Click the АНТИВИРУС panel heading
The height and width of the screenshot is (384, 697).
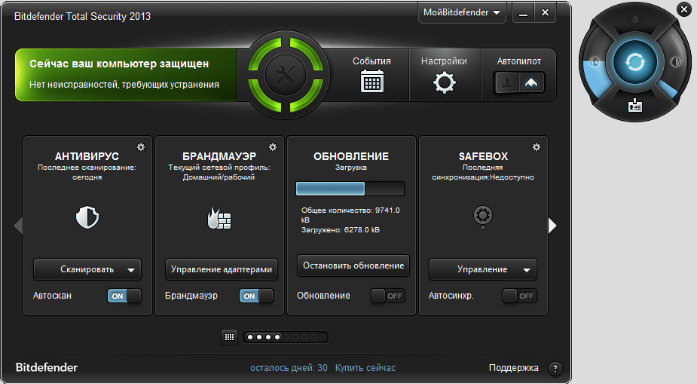(87, 156)
